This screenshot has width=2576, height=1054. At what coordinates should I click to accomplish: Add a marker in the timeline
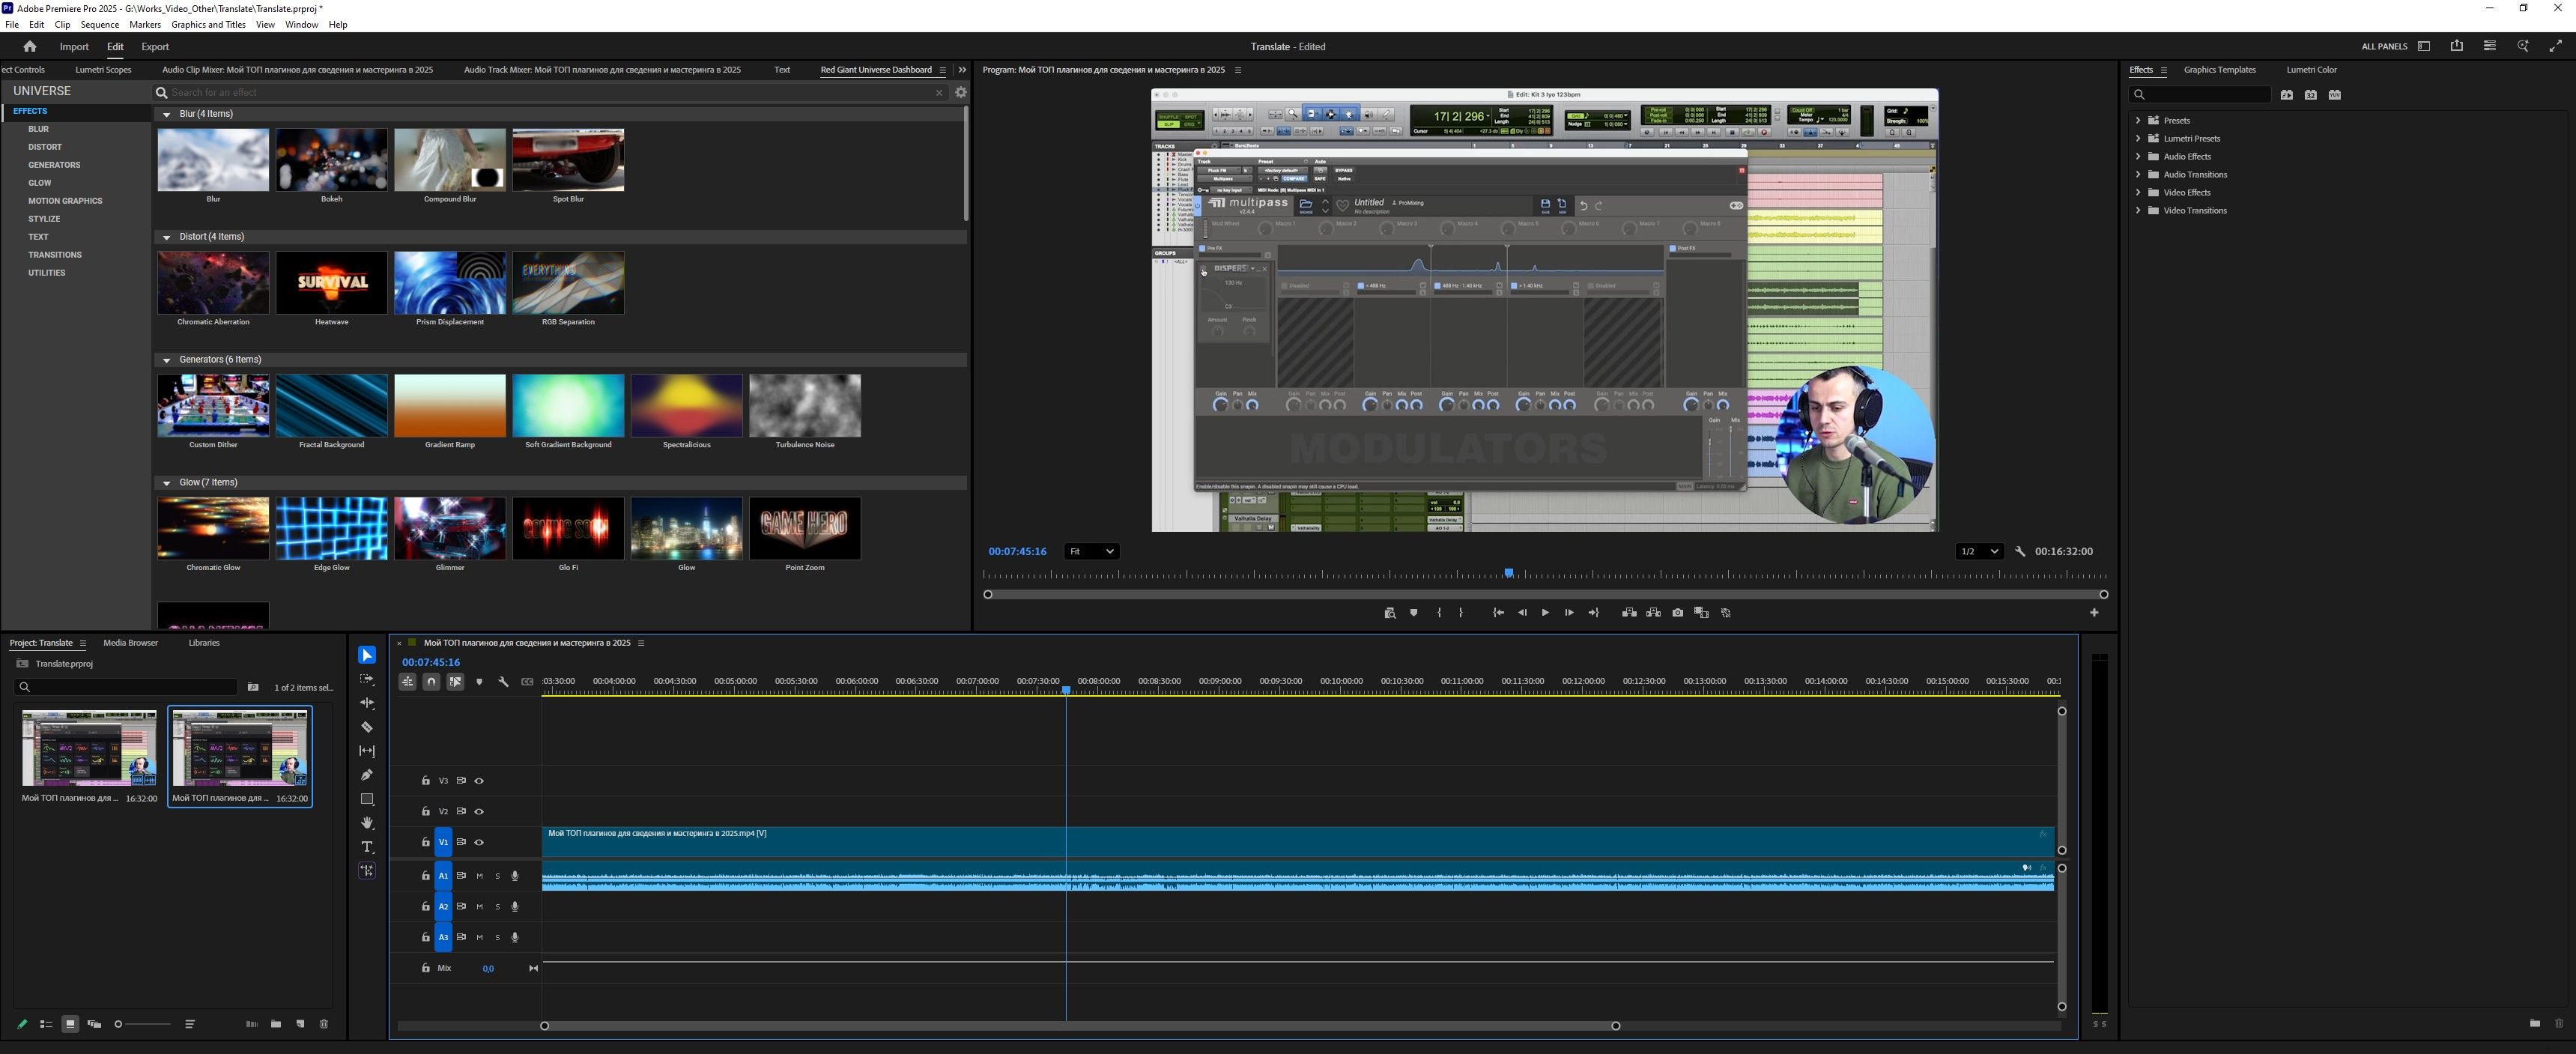(479, 682)
